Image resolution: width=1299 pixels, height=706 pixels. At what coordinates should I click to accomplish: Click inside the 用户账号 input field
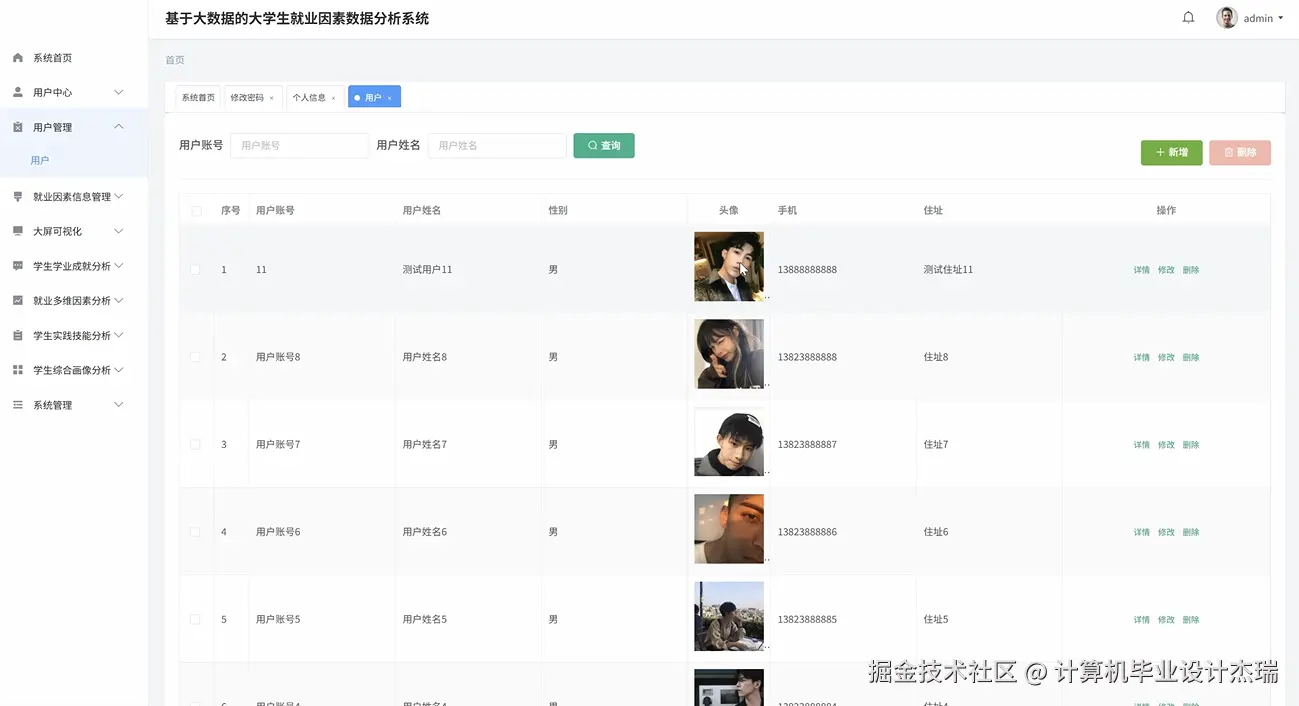[x=299, y=145]
